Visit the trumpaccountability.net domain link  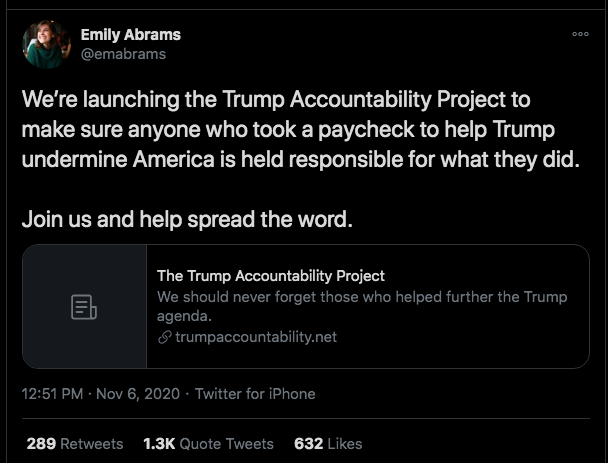pos(255,337)
